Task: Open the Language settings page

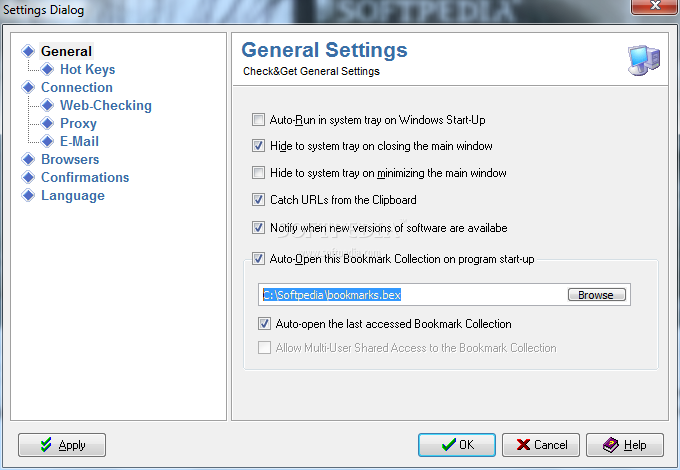Action: tap(73, 195)
